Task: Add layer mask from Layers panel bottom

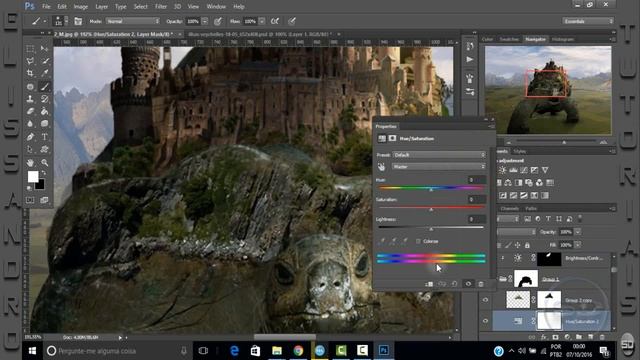Action: 555,337
